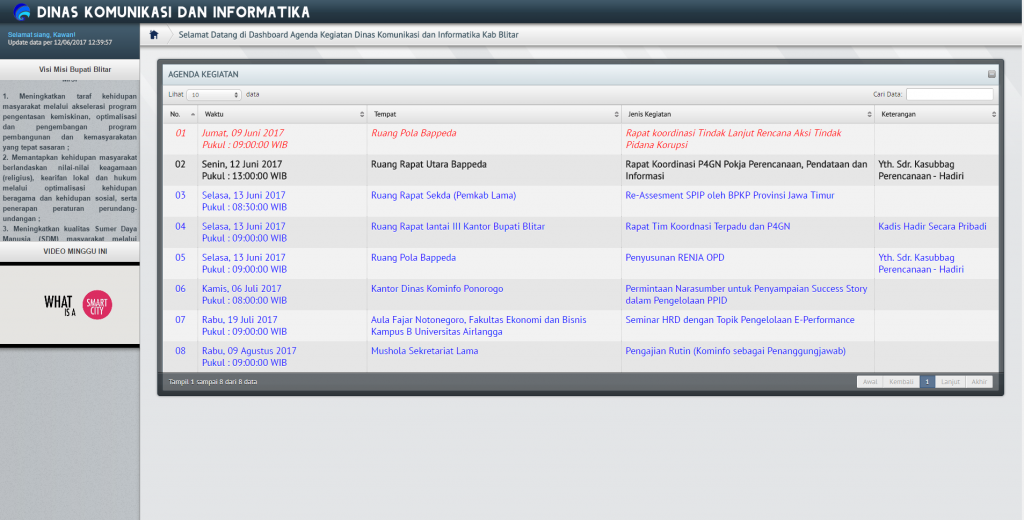The image size is (1024, 520).
Task: Select the Seminar HRD E-Performance agenda row
Action: tap(739, 320)
